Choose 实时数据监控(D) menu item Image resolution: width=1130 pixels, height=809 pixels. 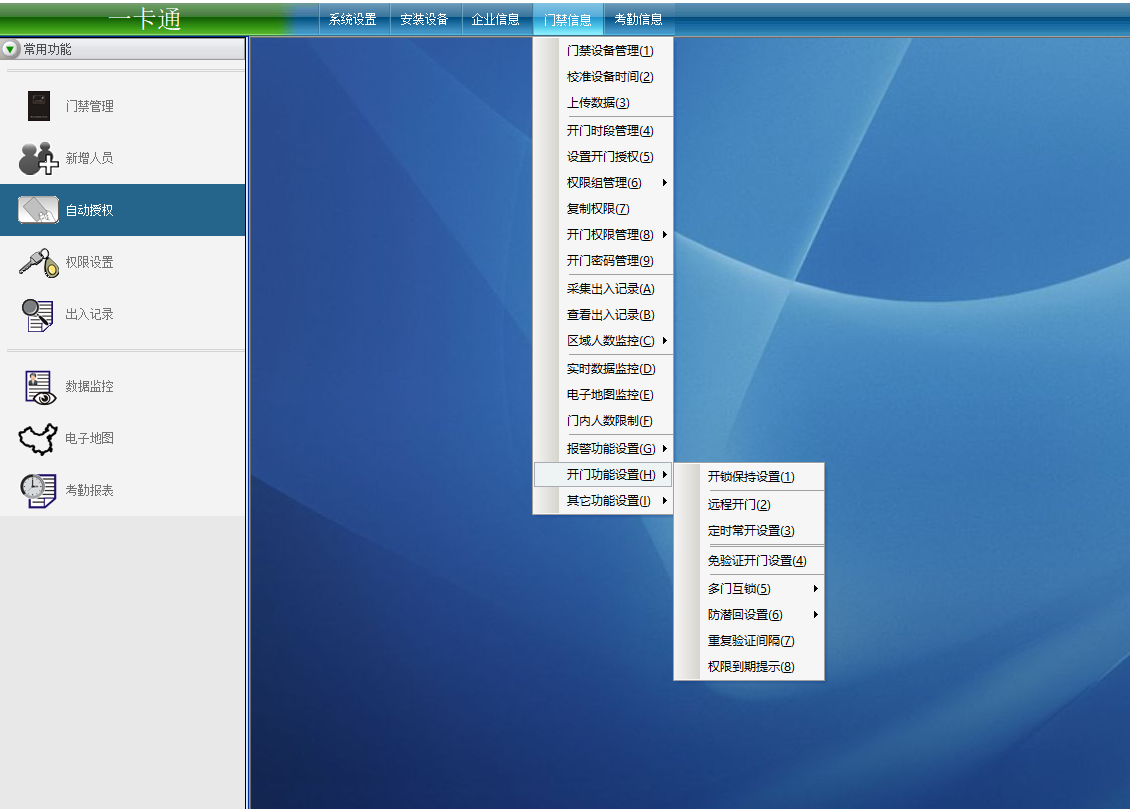(x=610, y=369)
